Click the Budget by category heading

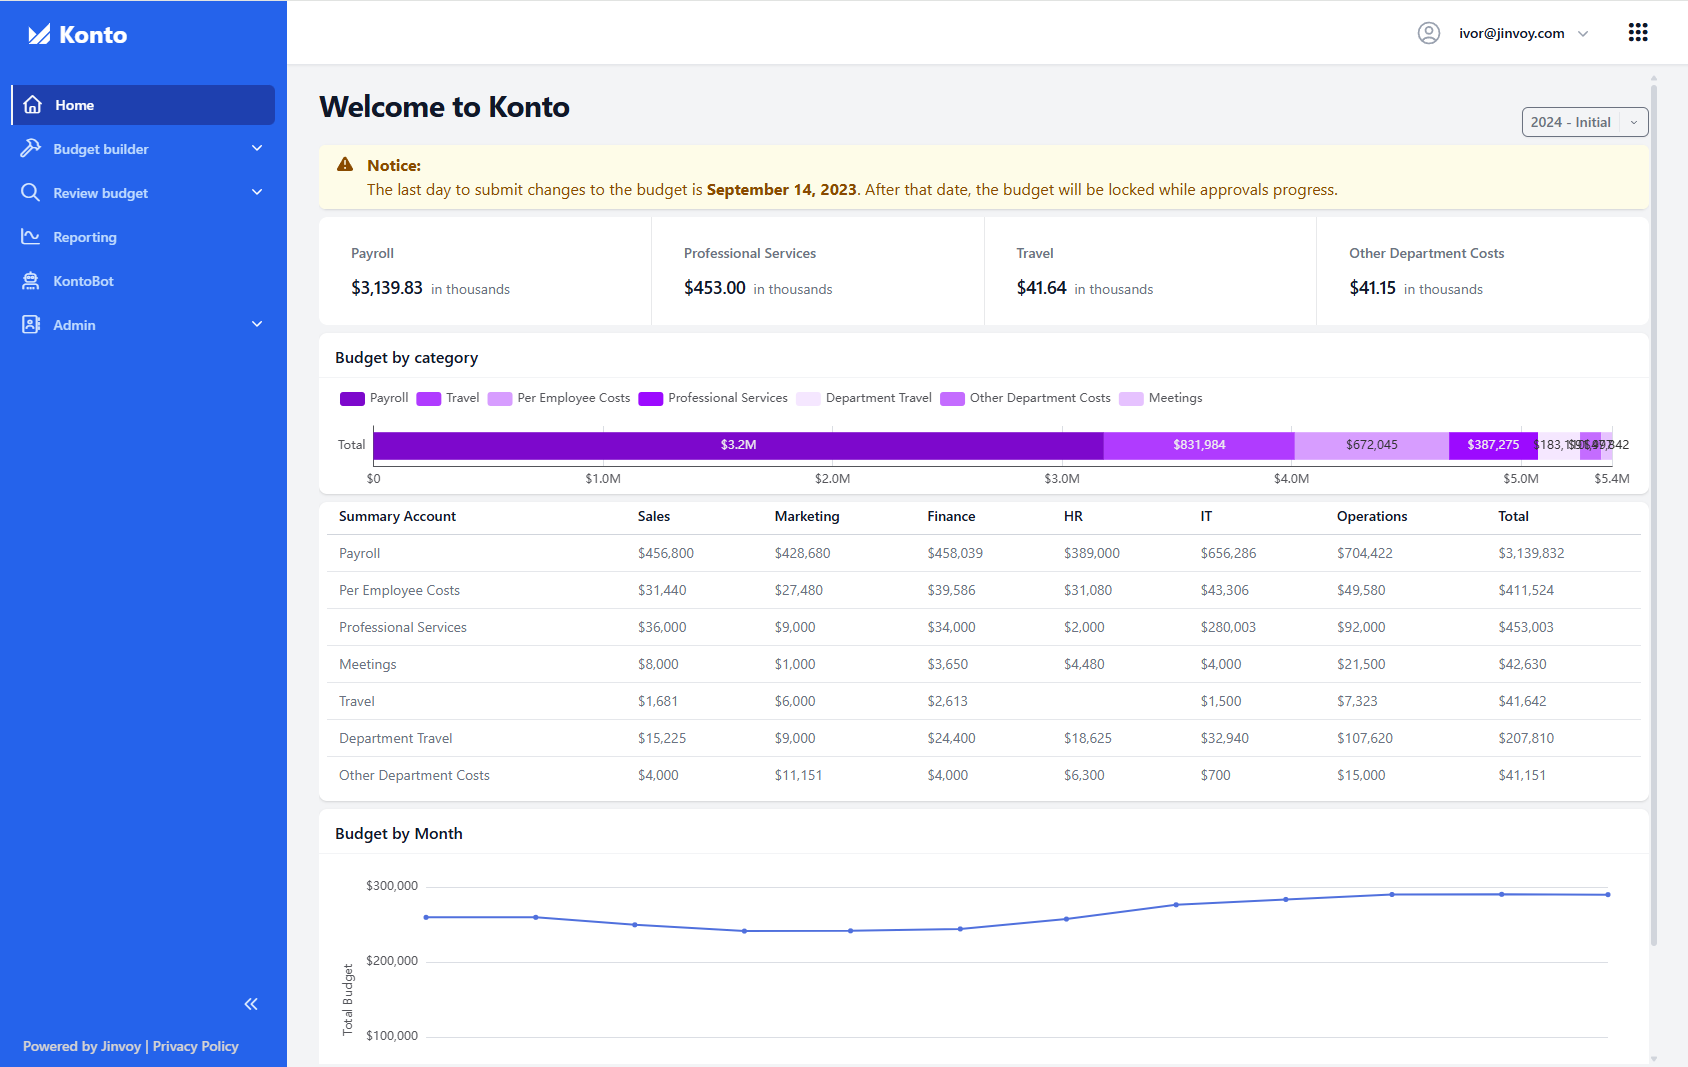[406, 357]
